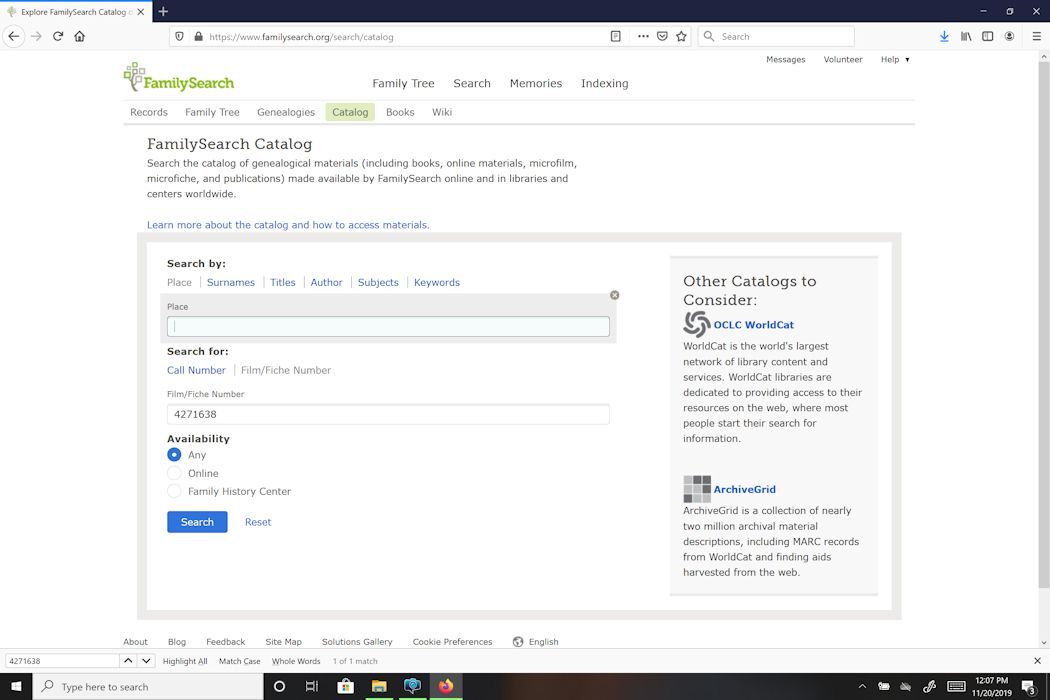Reload the page with the refresh icon
Screen dimensions: 1050x700
click(x=58, y=36)
